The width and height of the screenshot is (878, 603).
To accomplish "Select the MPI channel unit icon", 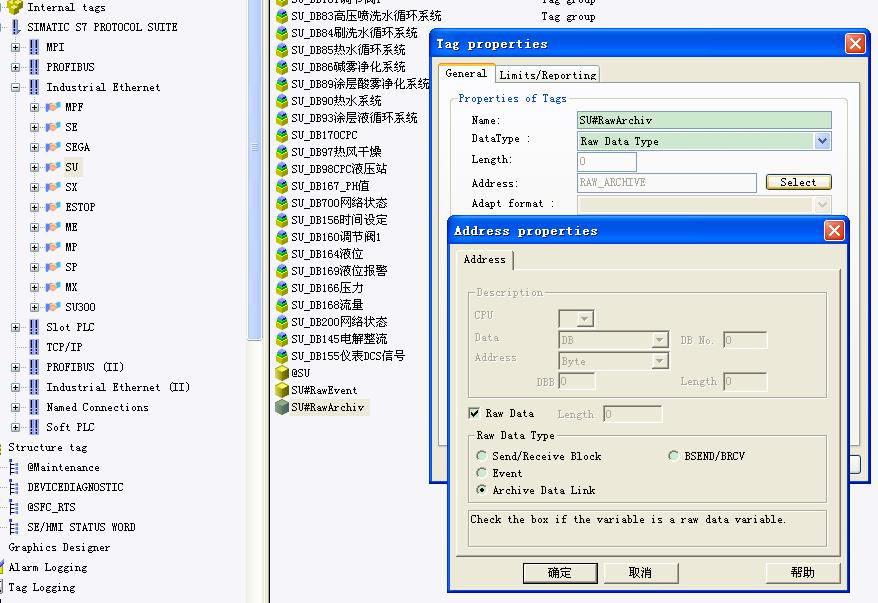I will (x=34, y=47).
